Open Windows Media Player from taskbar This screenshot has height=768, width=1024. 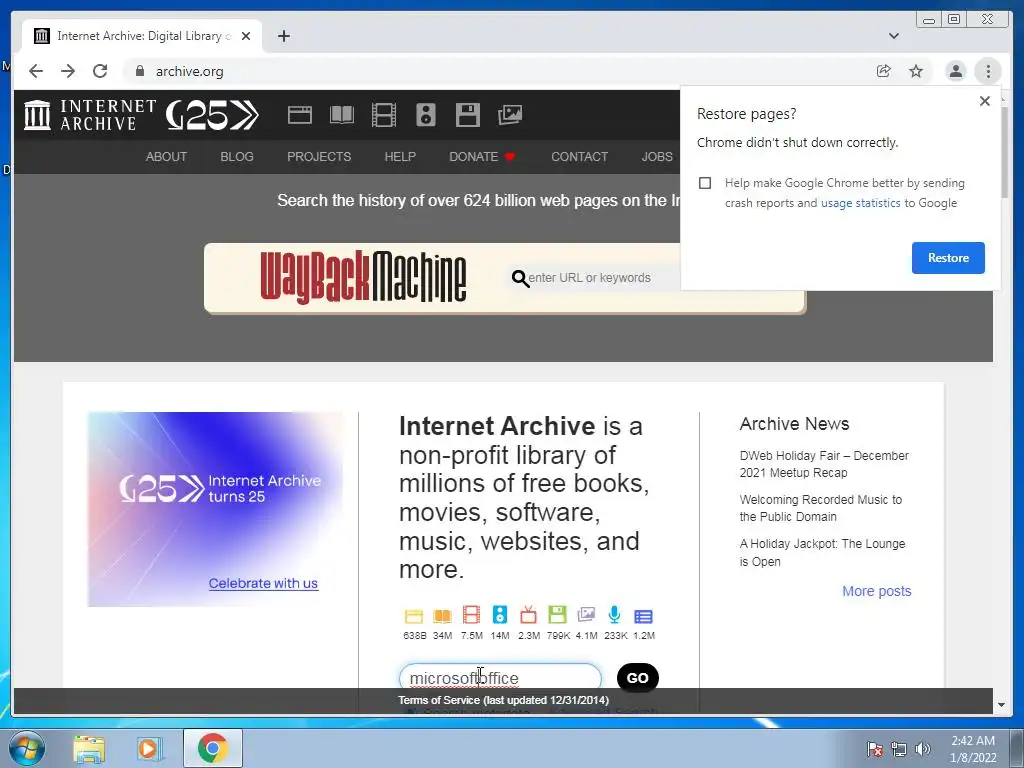(x=150, y=748)
